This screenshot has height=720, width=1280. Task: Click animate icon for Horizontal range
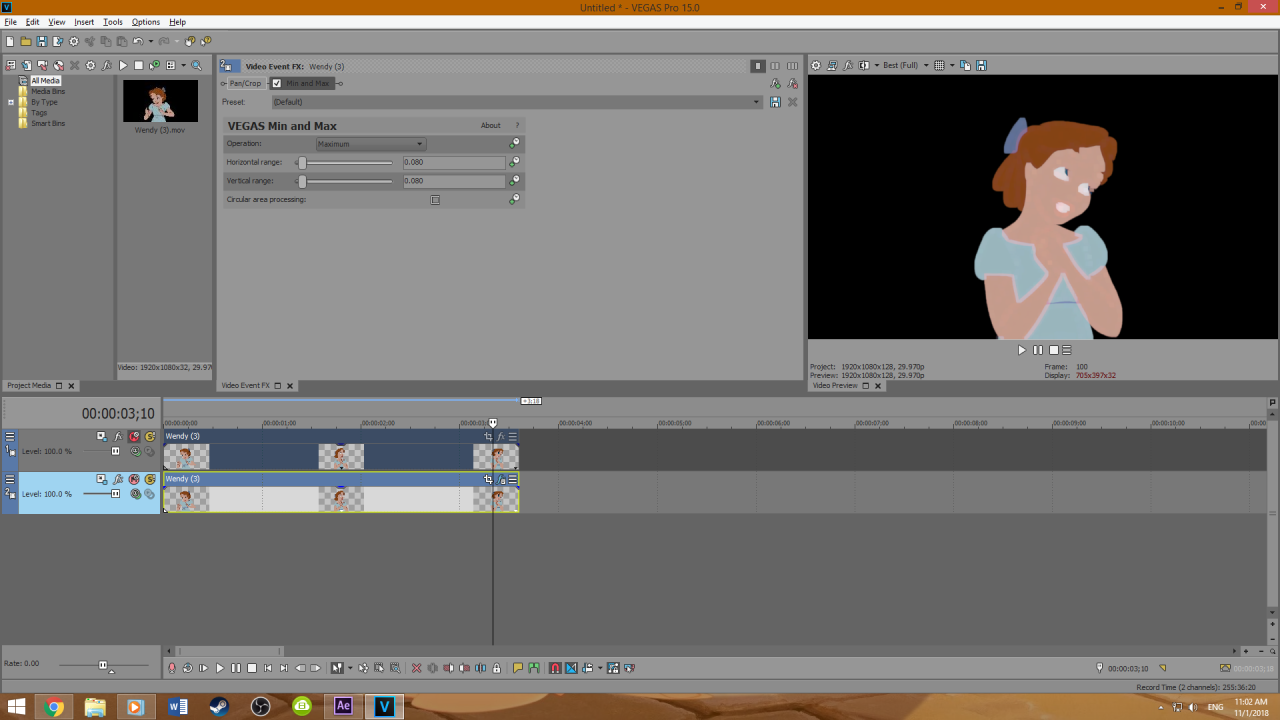(514, 162)
